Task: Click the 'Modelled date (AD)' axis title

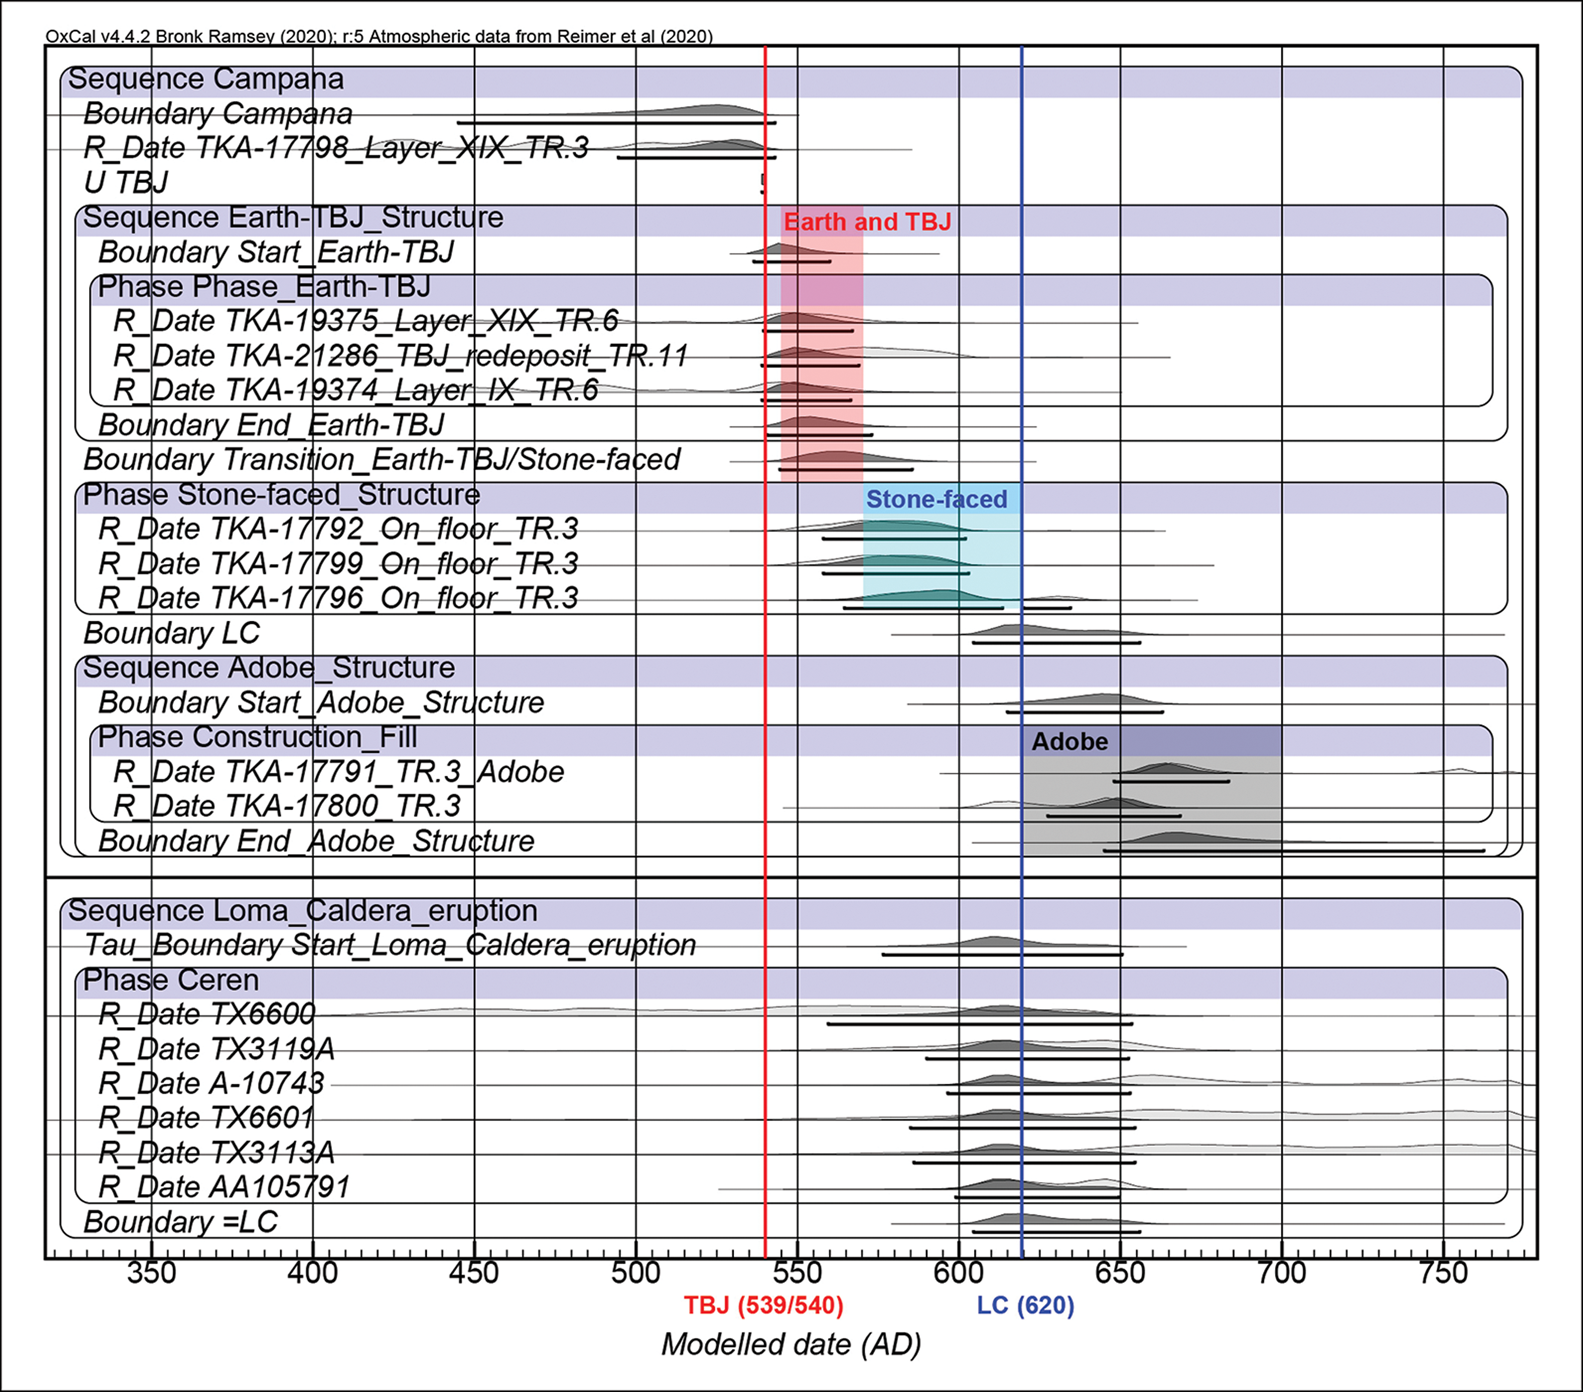Action: pos(791,1345)
